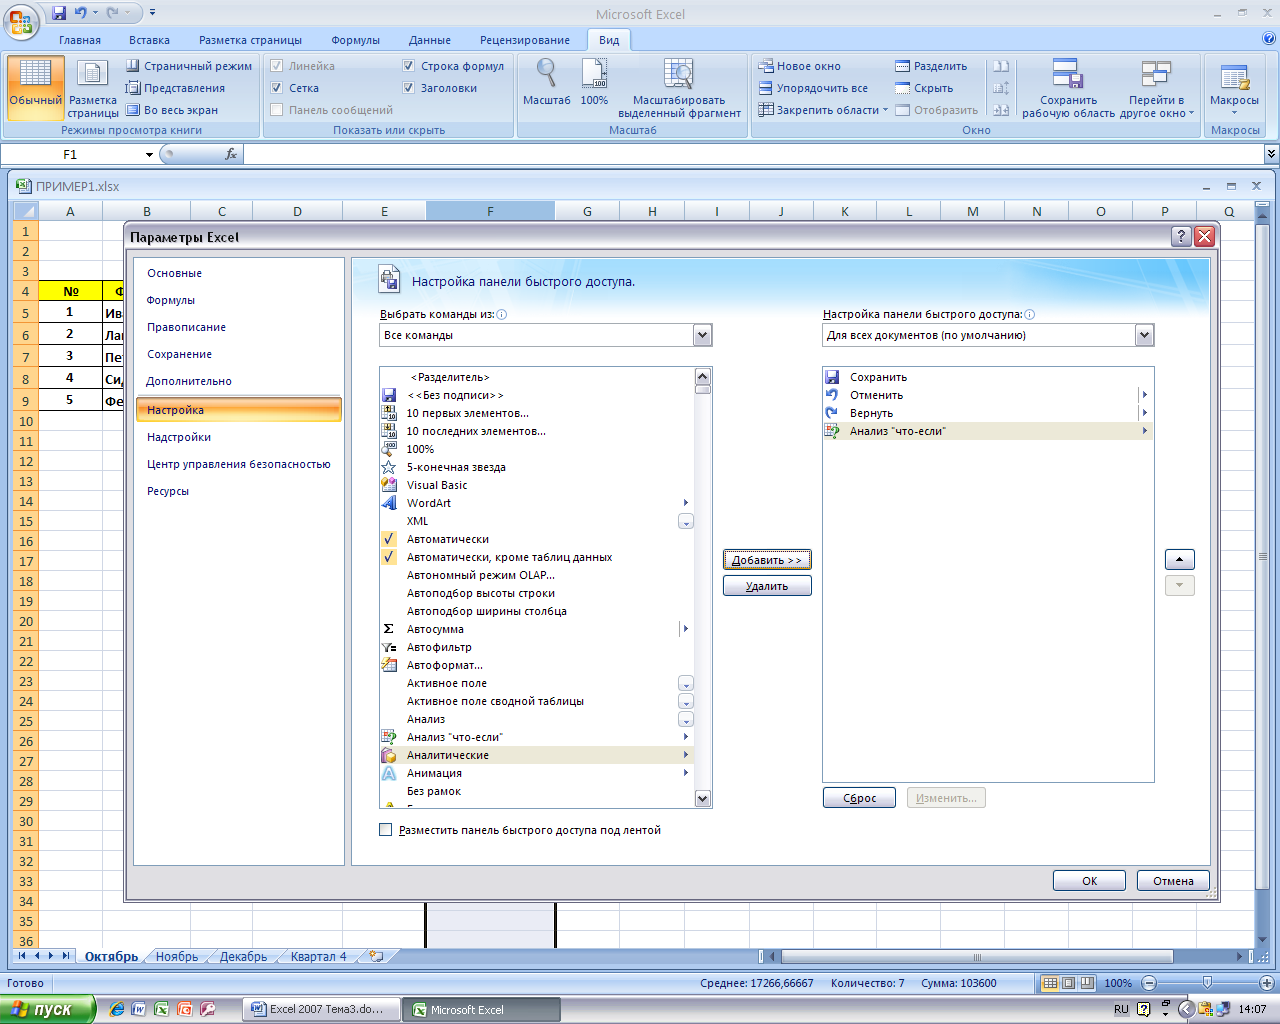Toggle Панель сообщений checkbox

pyautogui.click(x=277, y=110)
